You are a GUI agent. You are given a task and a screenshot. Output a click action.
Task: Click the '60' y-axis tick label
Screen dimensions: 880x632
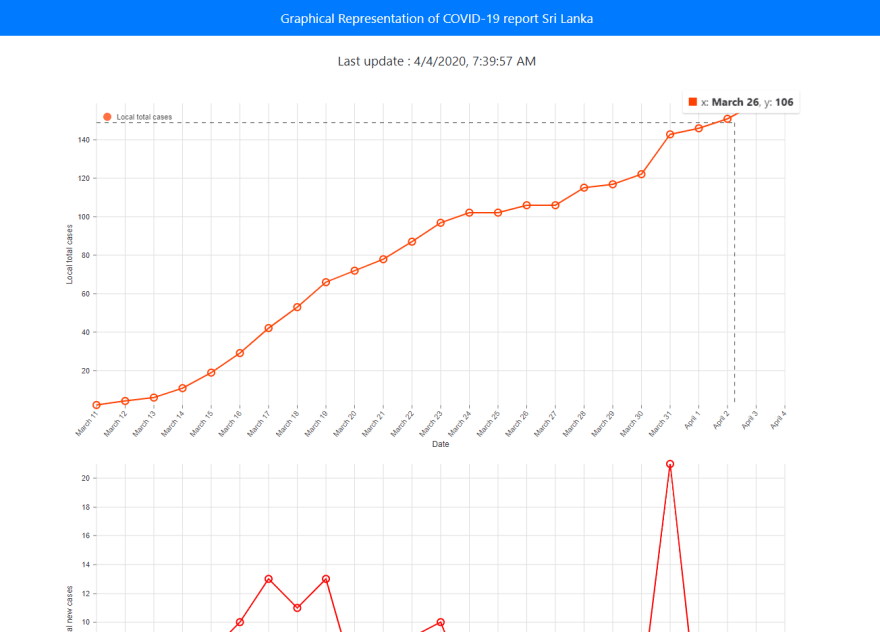point(85,294)
